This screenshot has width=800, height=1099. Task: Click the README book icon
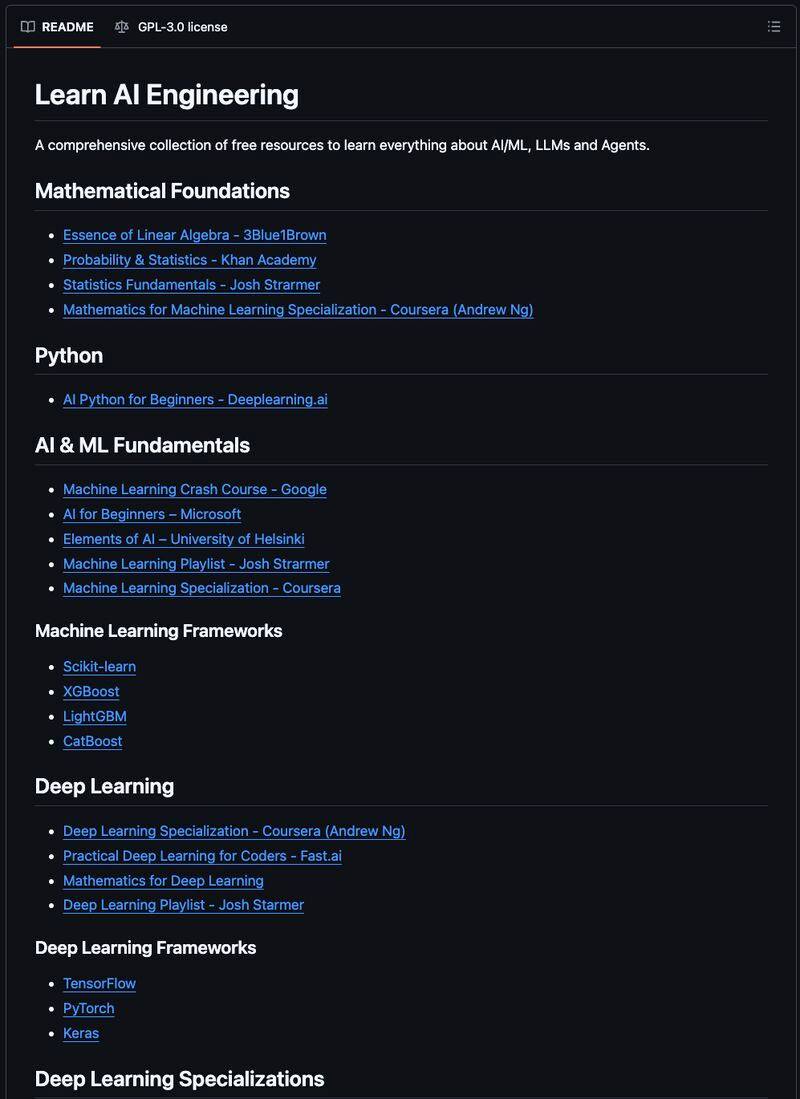coord(27,27)
